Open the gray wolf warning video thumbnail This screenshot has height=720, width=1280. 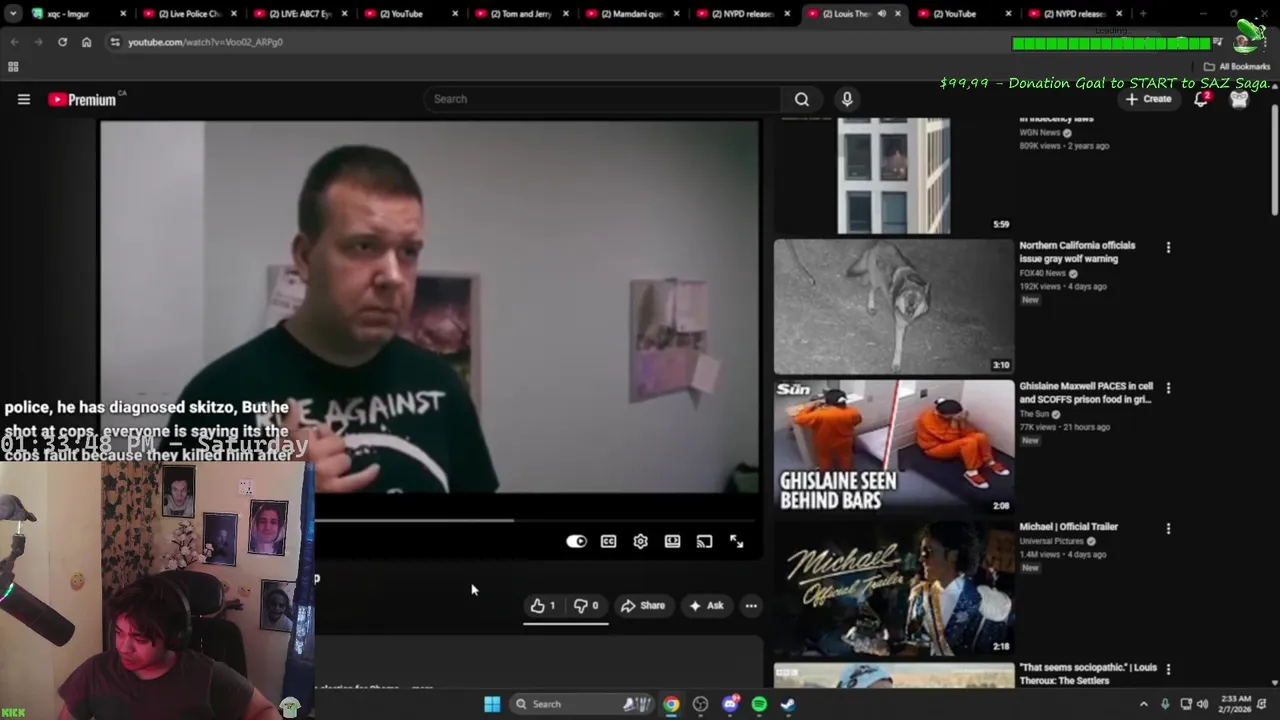click(x=893, y=306)
